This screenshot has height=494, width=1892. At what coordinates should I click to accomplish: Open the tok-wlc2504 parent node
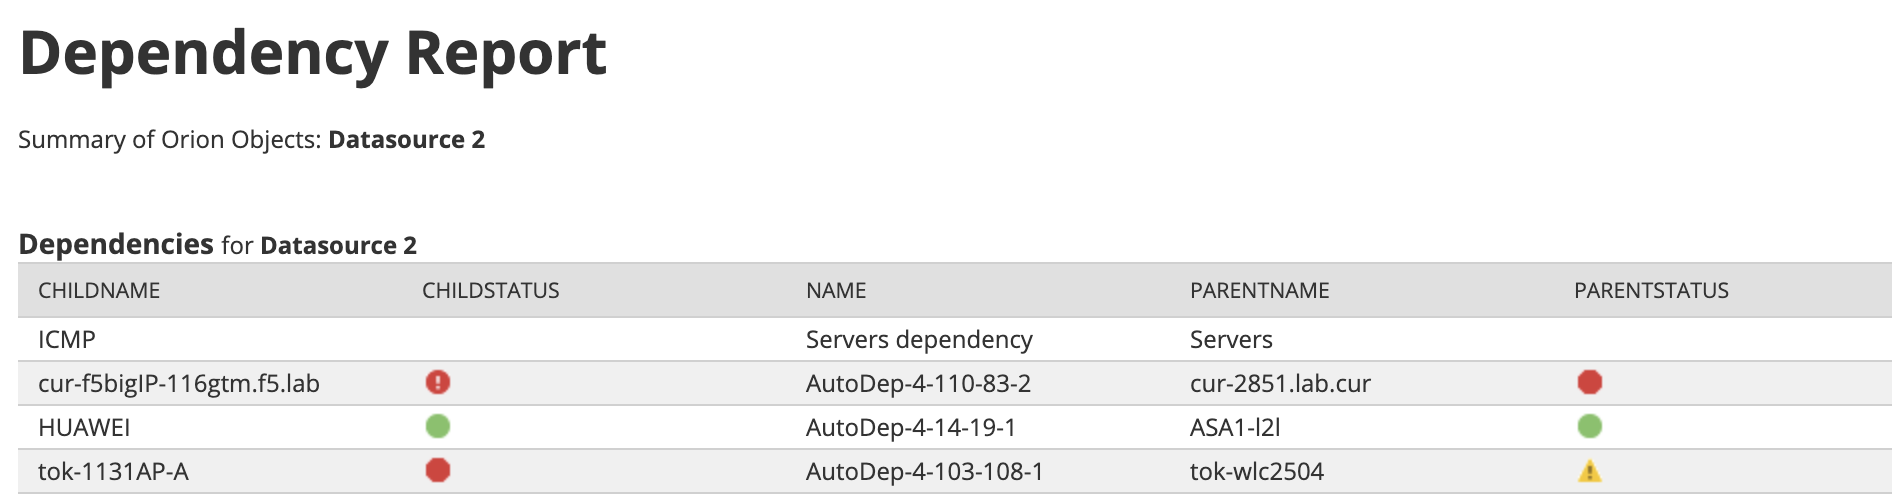coord(1257,472)
